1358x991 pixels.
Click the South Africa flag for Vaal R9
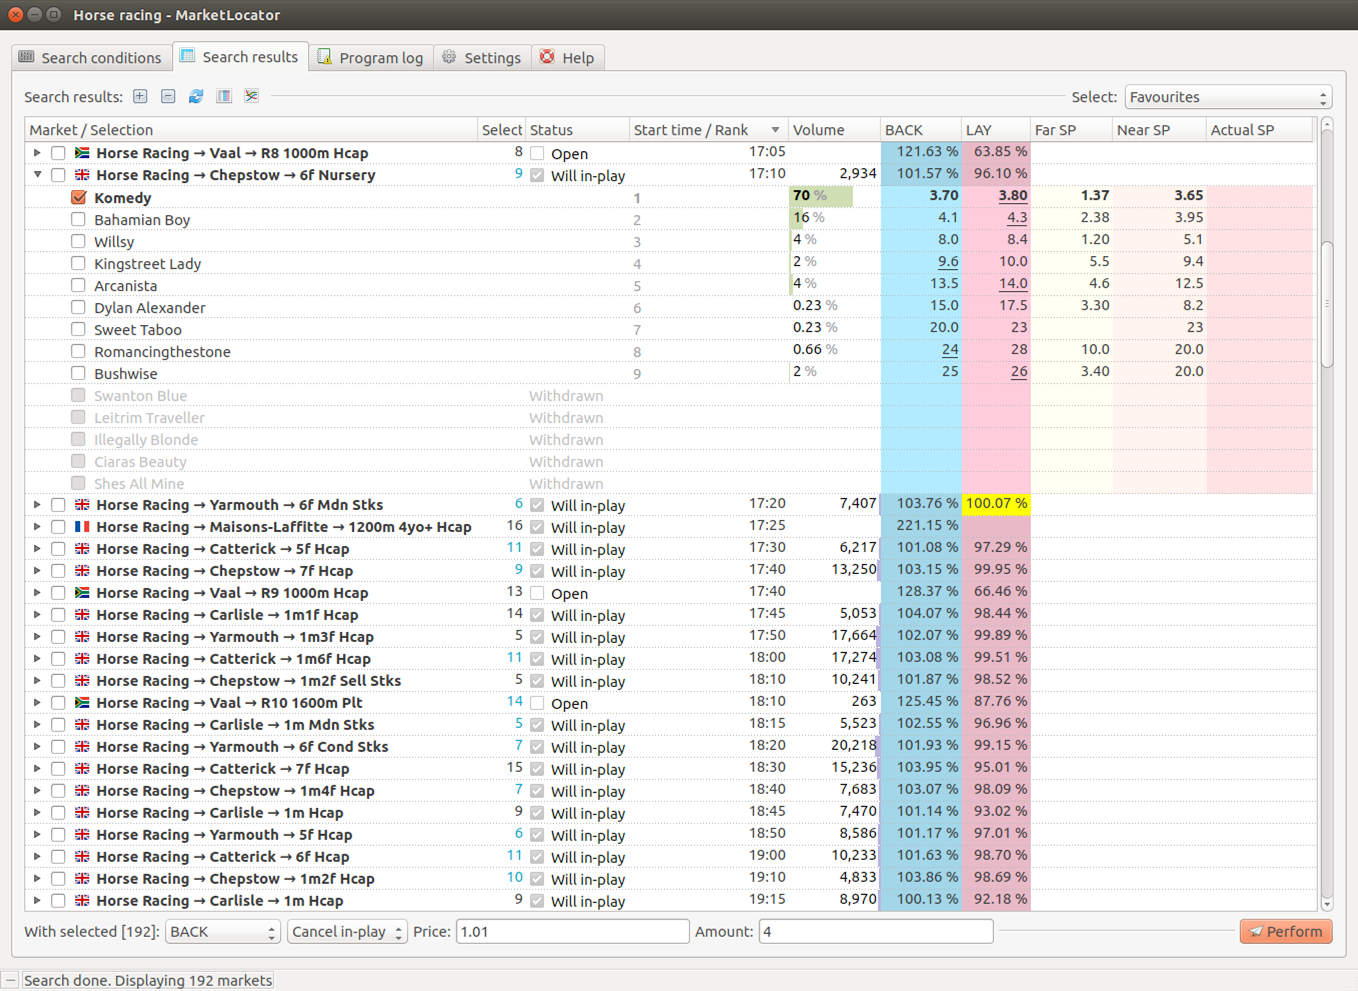(x=82, y=593)
